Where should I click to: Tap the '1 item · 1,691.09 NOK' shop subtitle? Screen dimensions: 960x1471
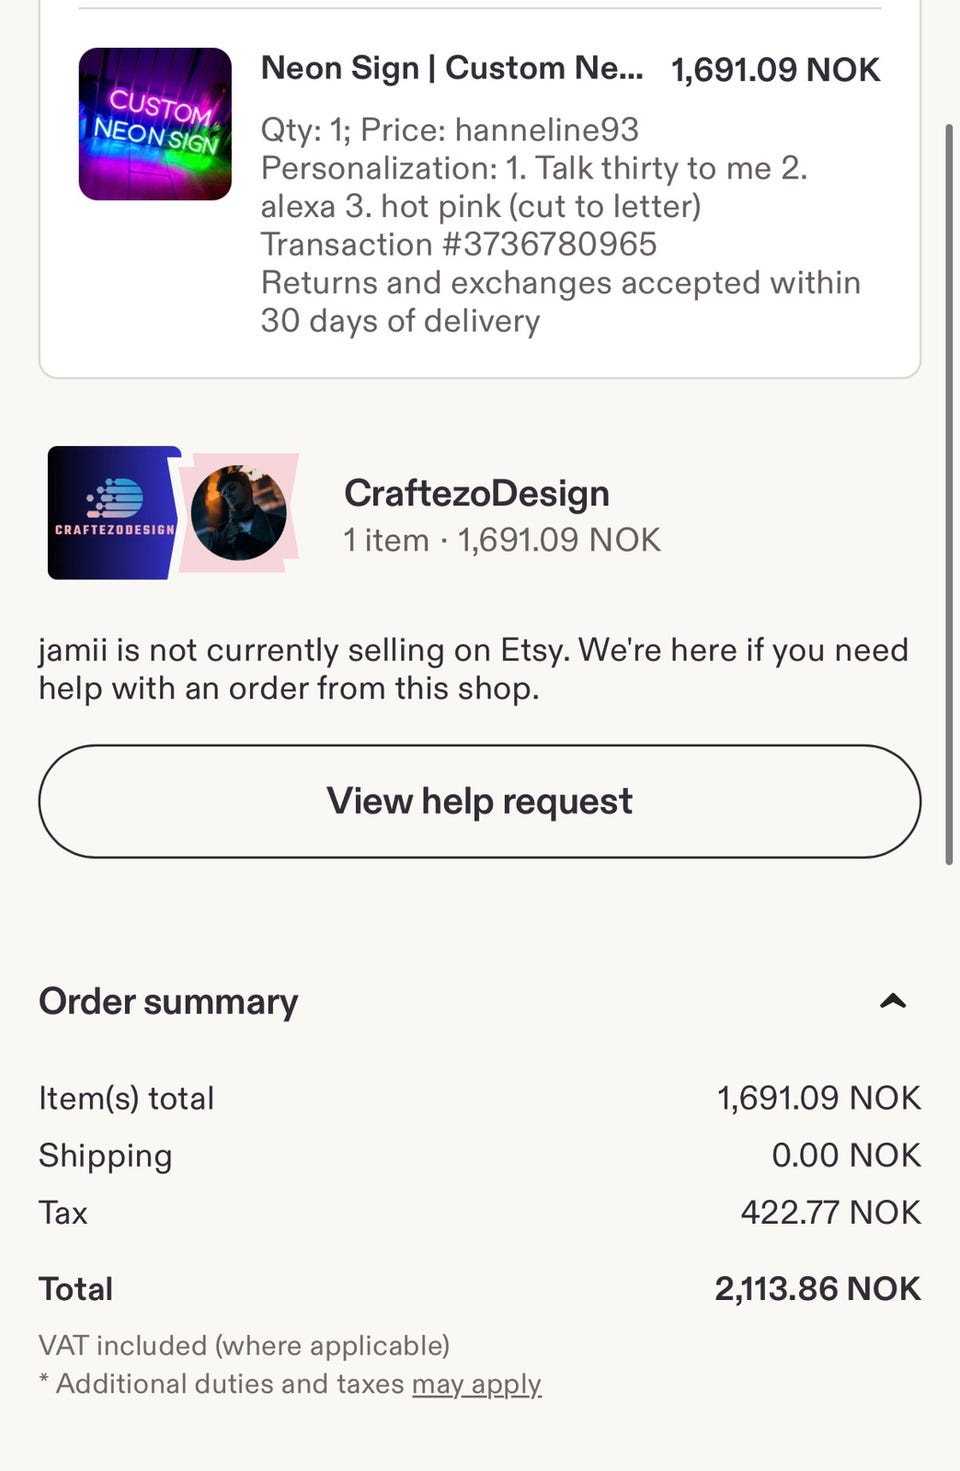[x=502, y=540]
